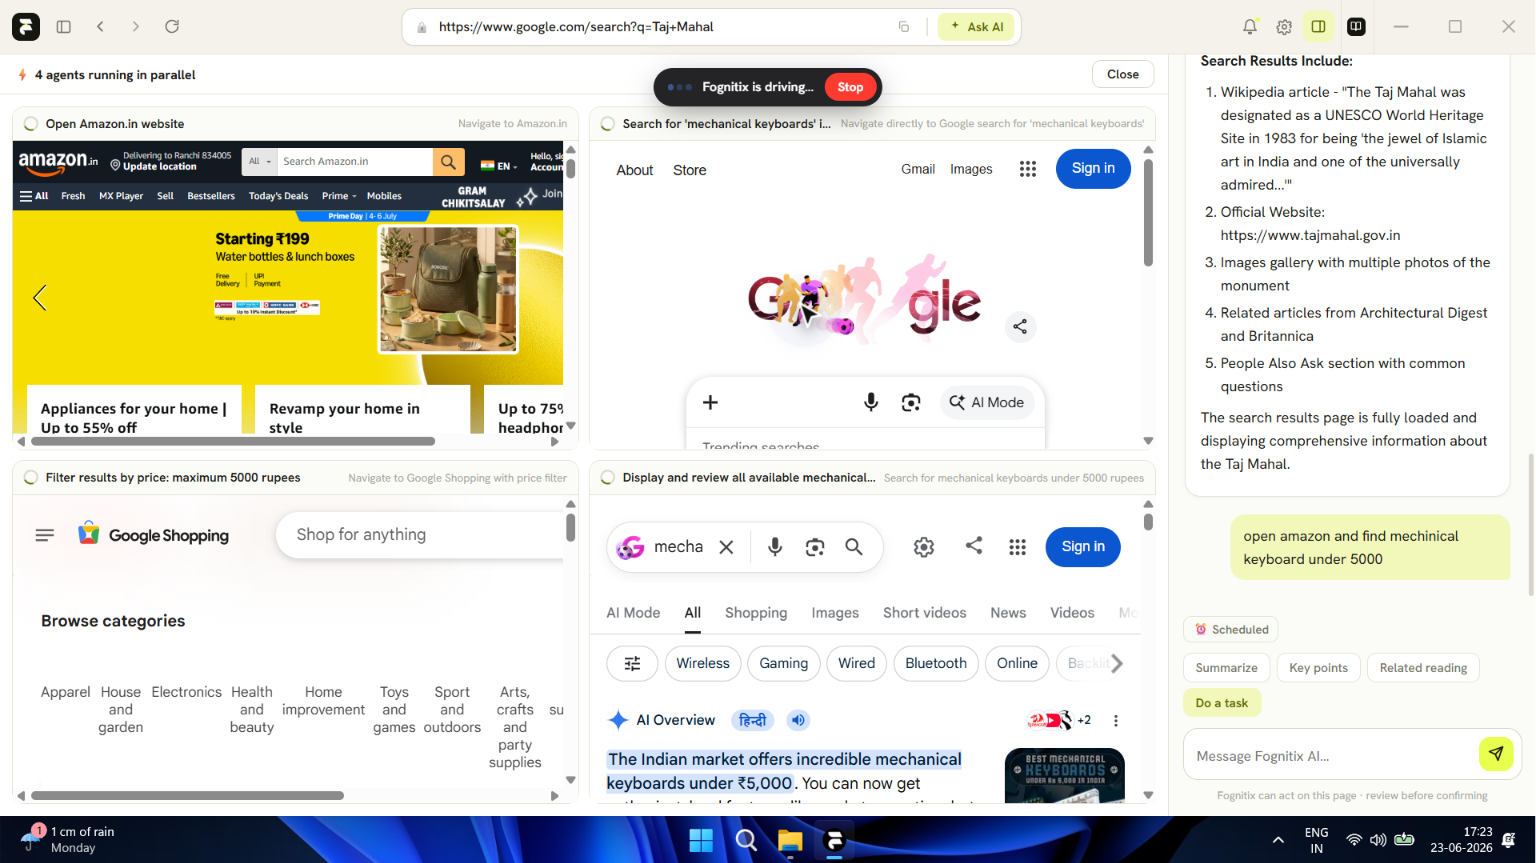Click Amazon search magnifier button
The image size is (1536, 863).
pyautogui.click(x=448, y=161)
